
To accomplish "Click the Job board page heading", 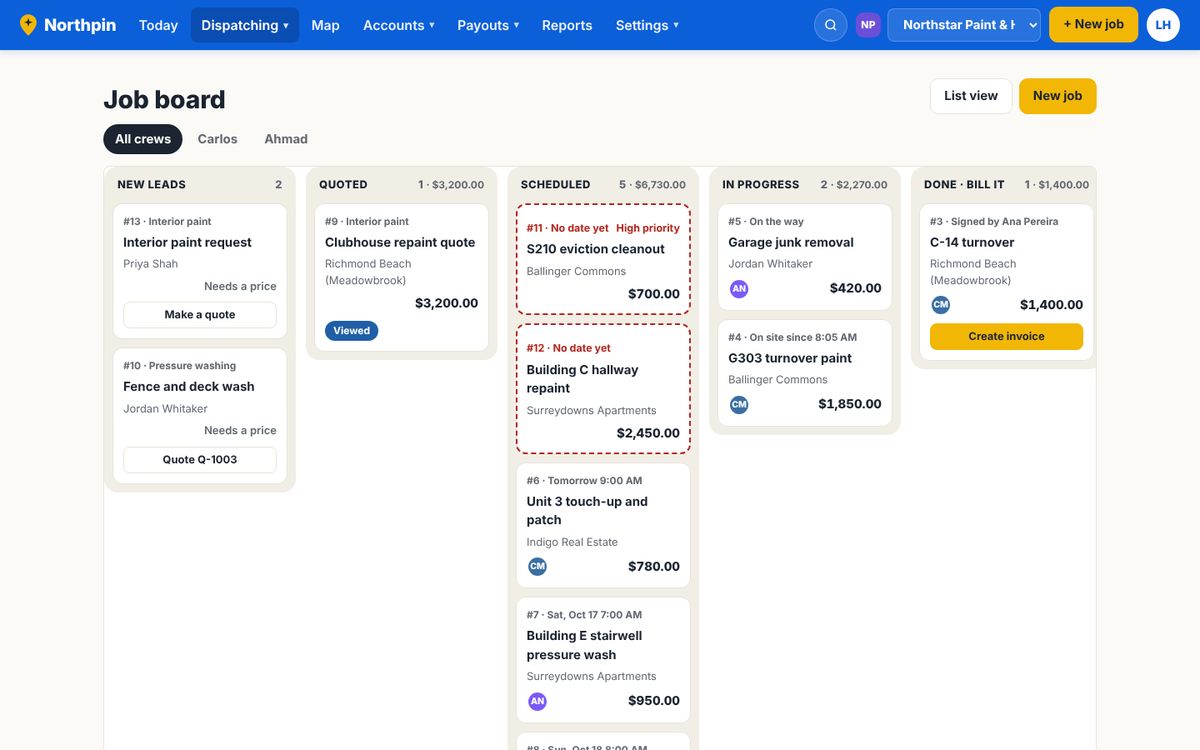I will coord(164,100).
